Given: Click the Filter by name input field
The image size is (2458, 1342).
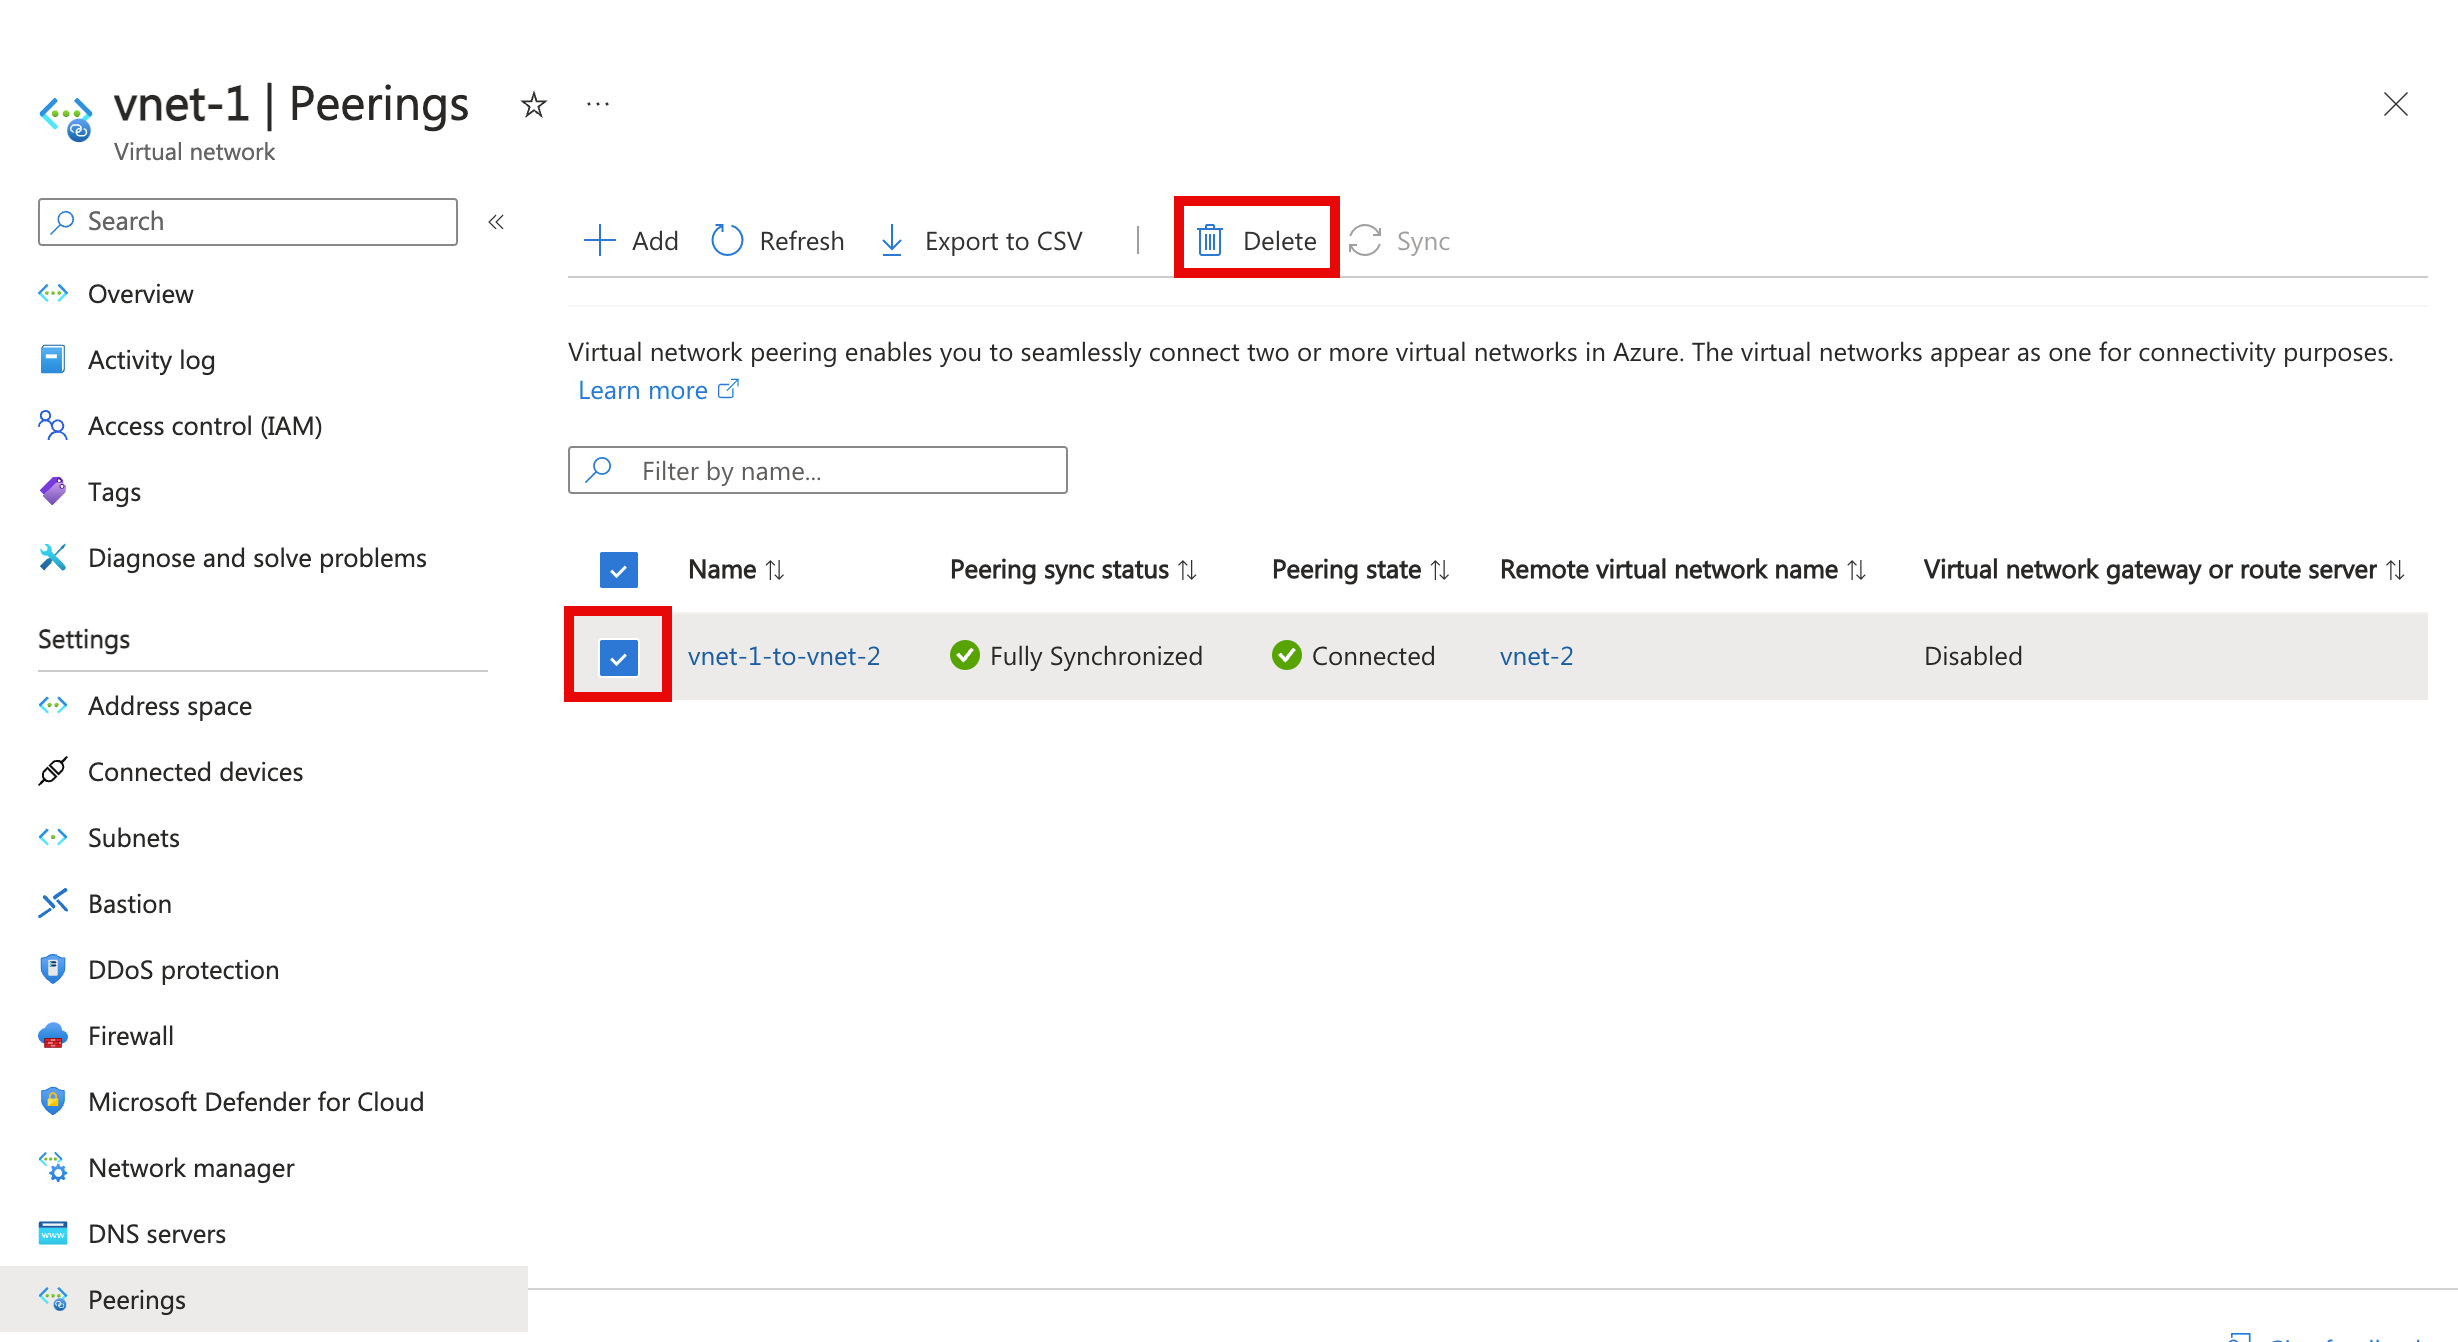Looking at the screenshot, I should [x=816, y=471].
